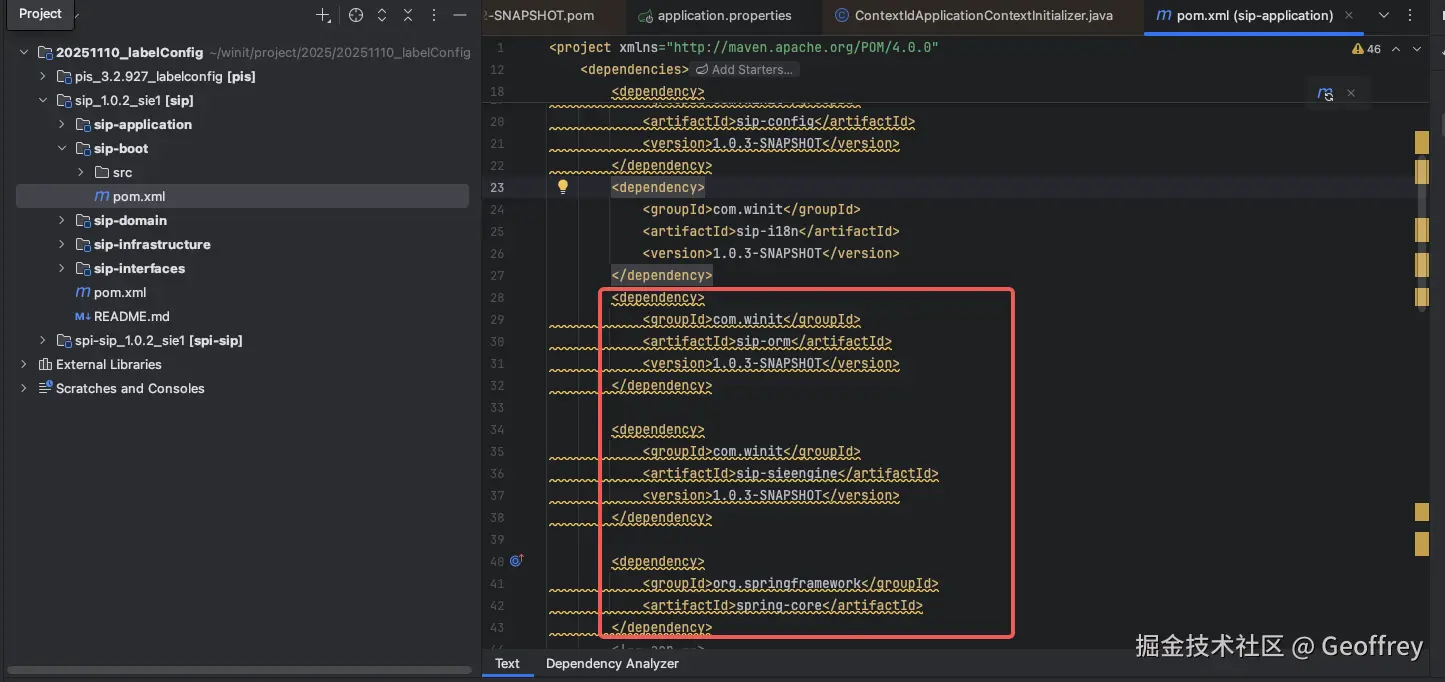Open the 46 warnings inspection indicator

click(1366, 49)
